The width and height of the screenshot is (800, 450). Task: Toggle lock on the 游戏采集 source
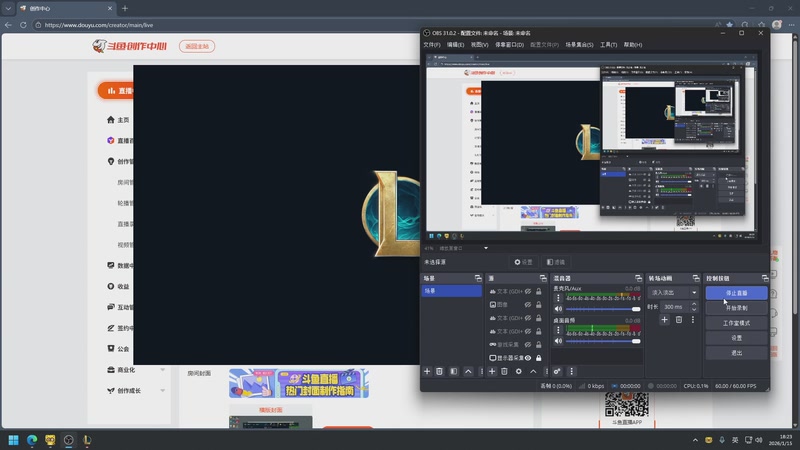click(538, 344)
